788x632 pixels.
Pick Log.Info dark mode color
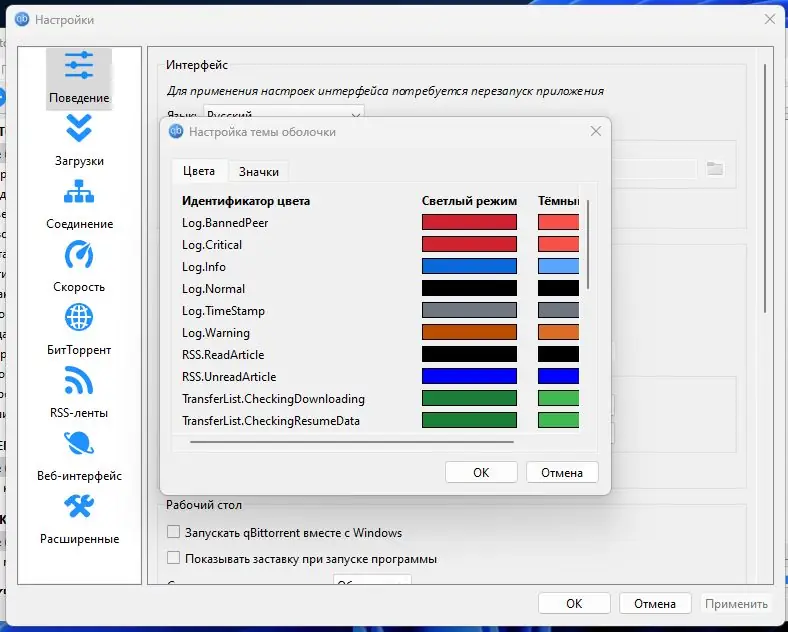pos(558,266)
